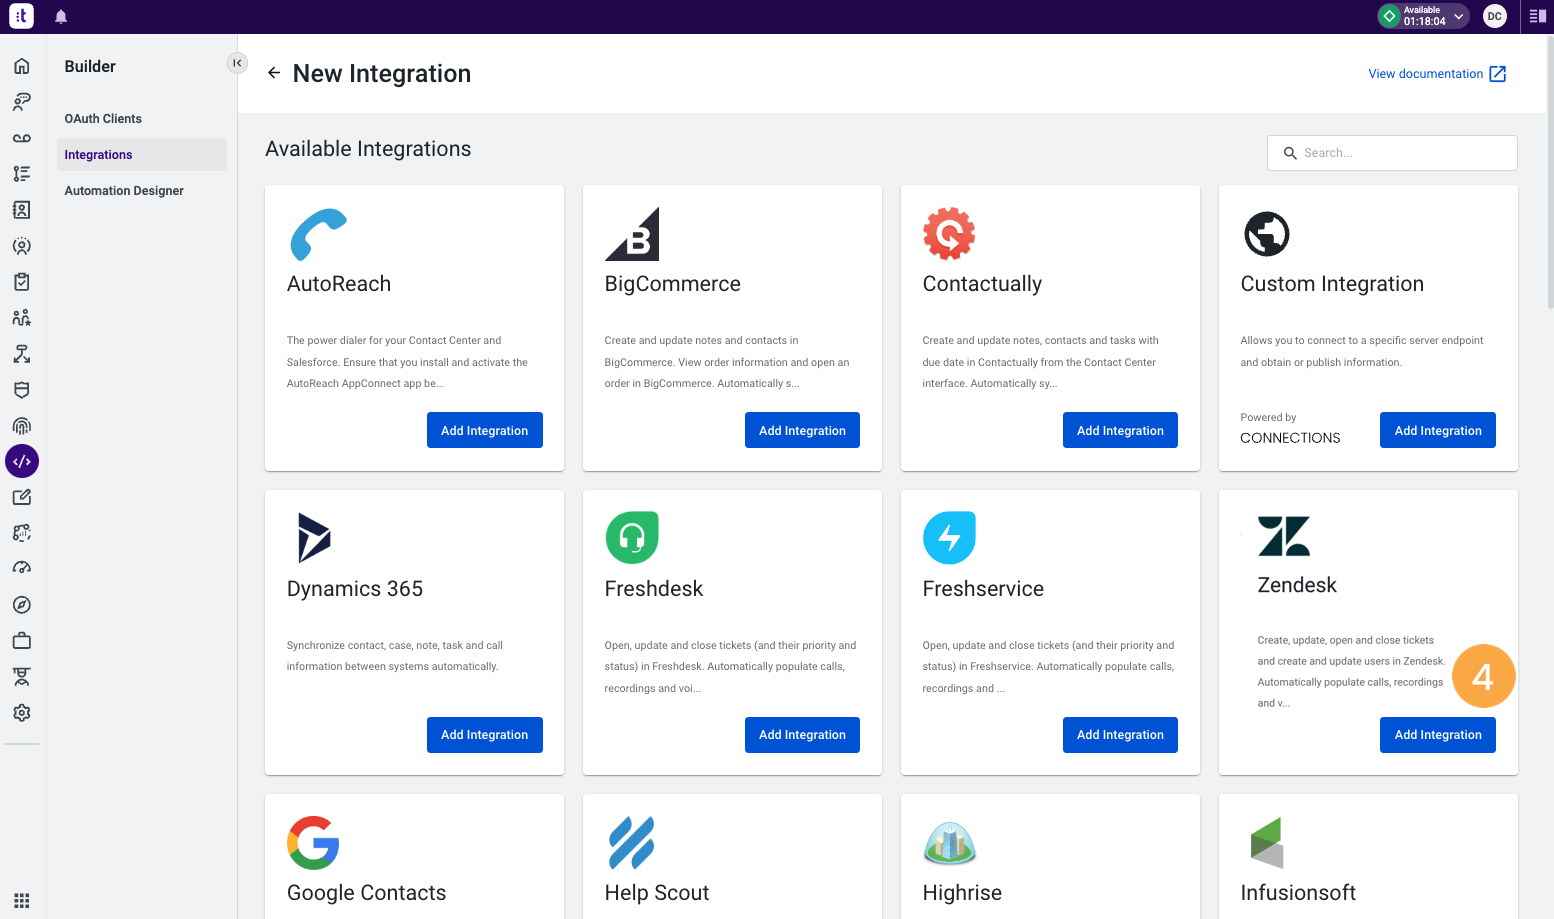Add the Contactually integration
This screenshot has height=919, width=1554.
pyautogui.click(x=1120, y=430)
